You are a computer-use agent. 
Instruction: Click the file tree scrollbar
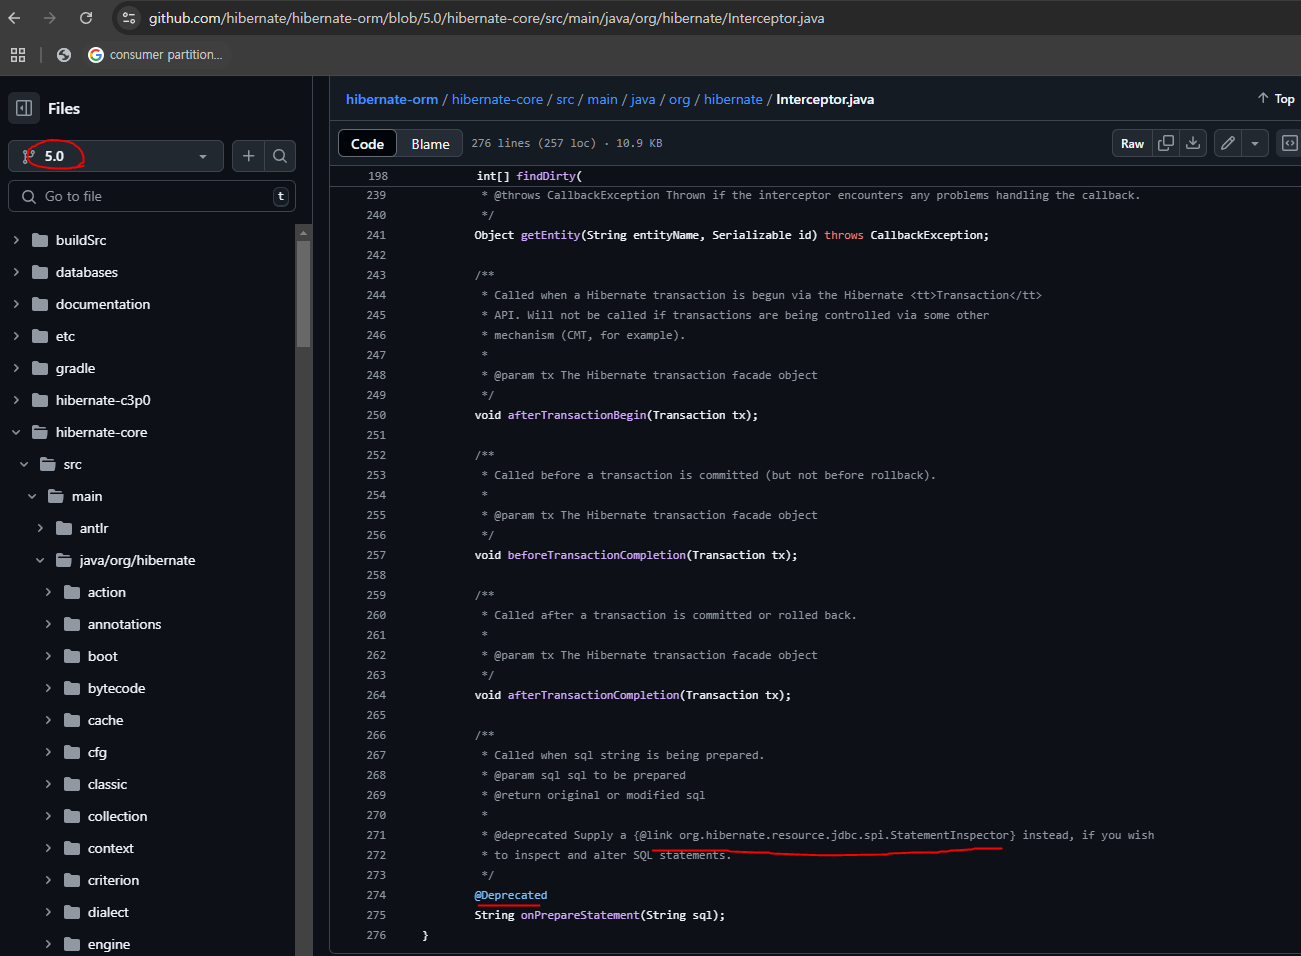click(x=304, y=296)
